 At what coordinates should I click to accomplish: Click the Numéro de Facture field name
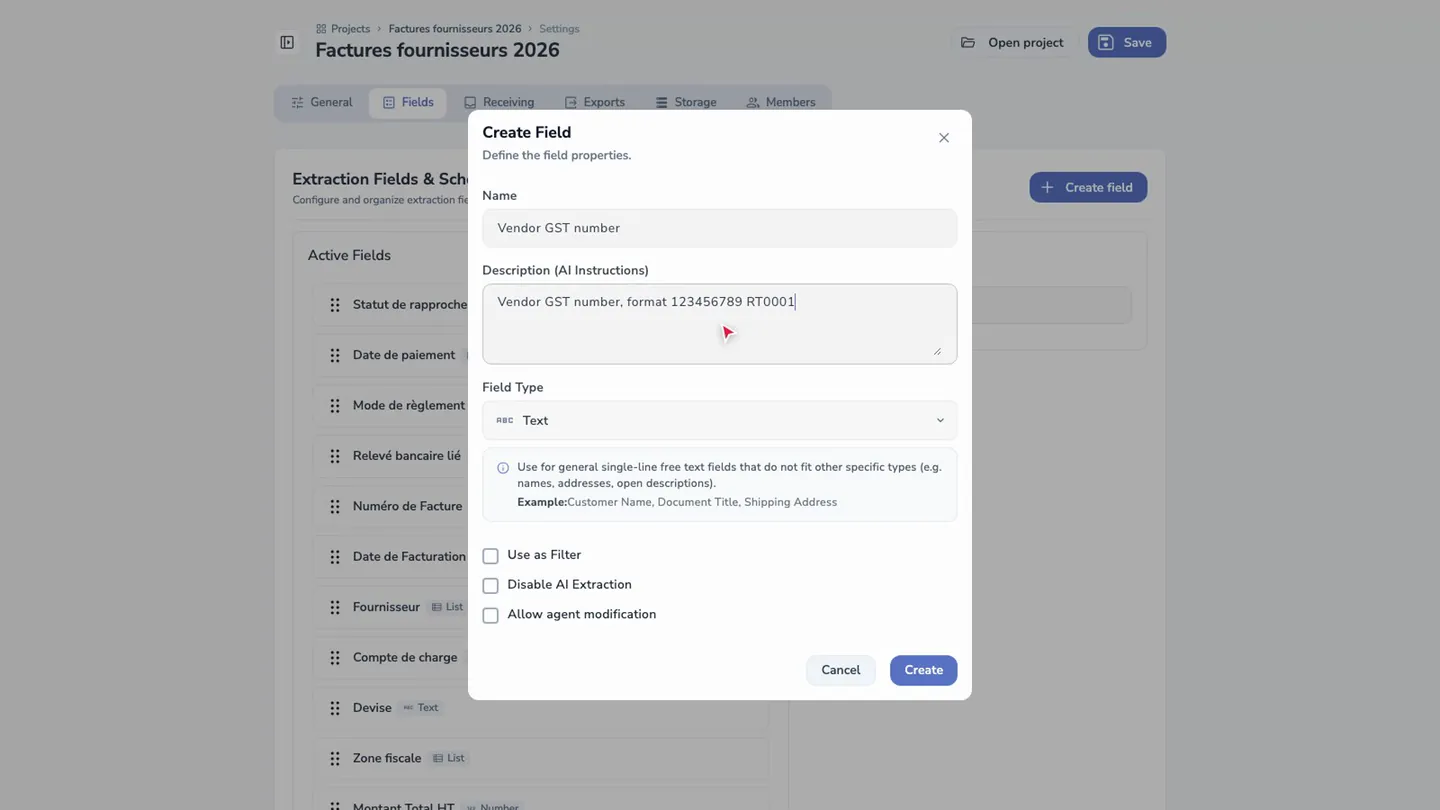pyautogui.click(x=407, y=507)
